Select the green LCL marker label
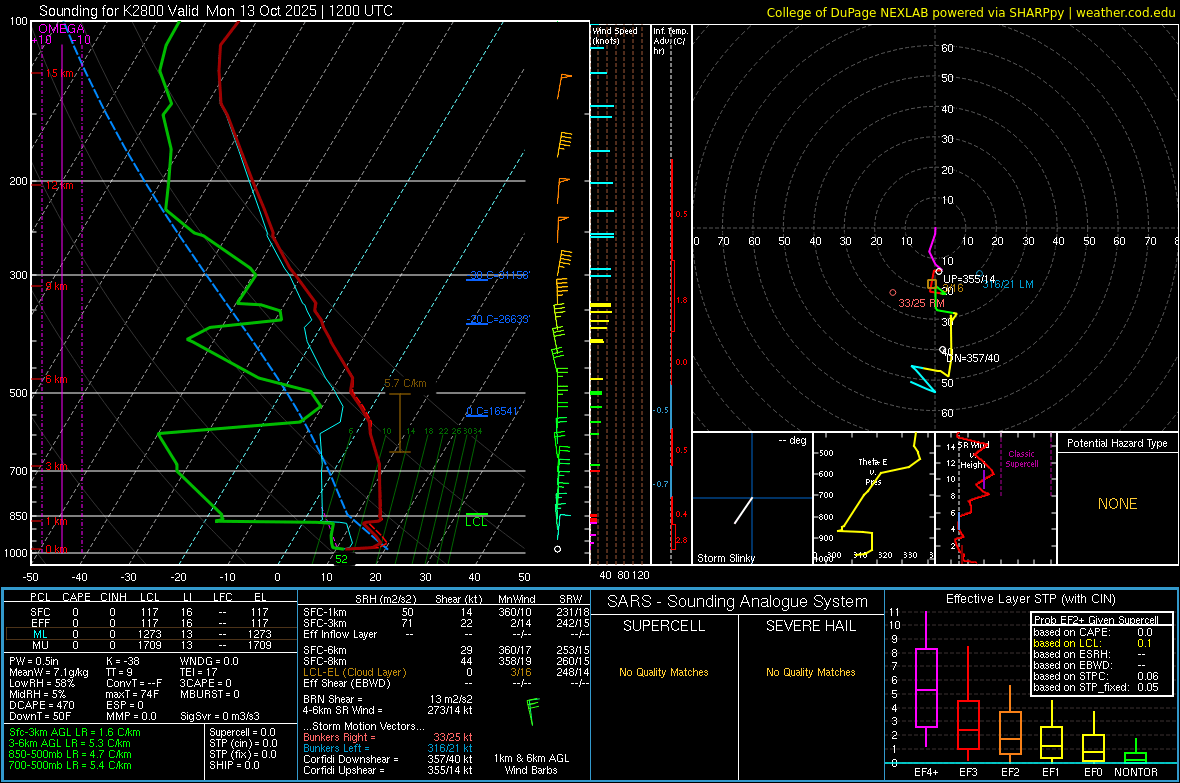The height and width of the screenshot is (783, 1180). coord(476,522)
